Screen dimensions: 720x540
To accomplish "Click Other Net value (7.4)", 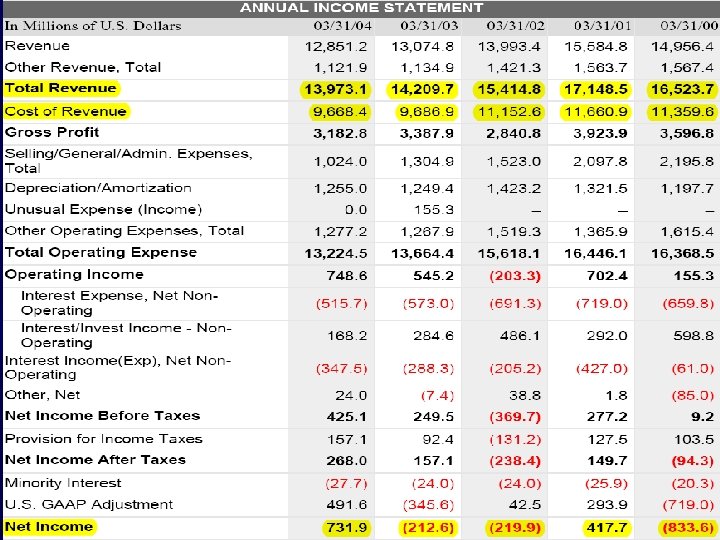I will coord(438,396).
